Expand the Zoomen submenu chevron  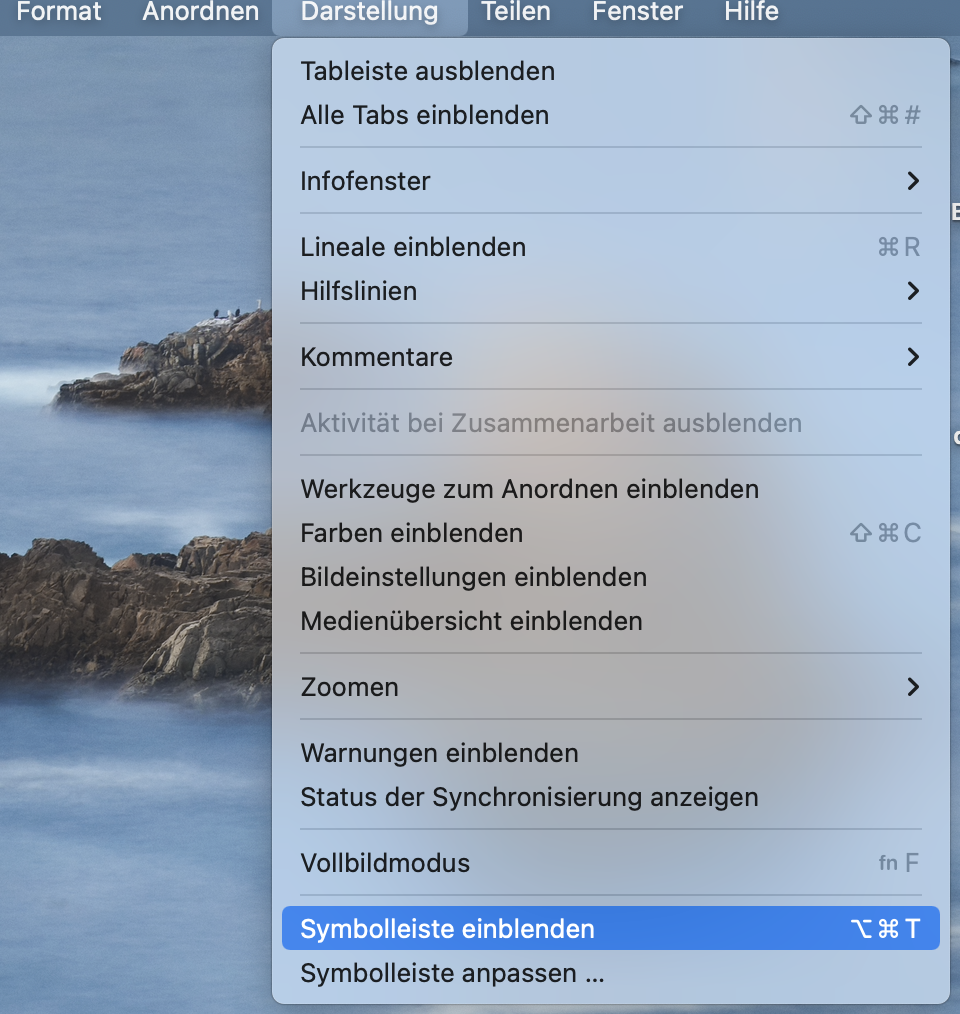[913, 687]
